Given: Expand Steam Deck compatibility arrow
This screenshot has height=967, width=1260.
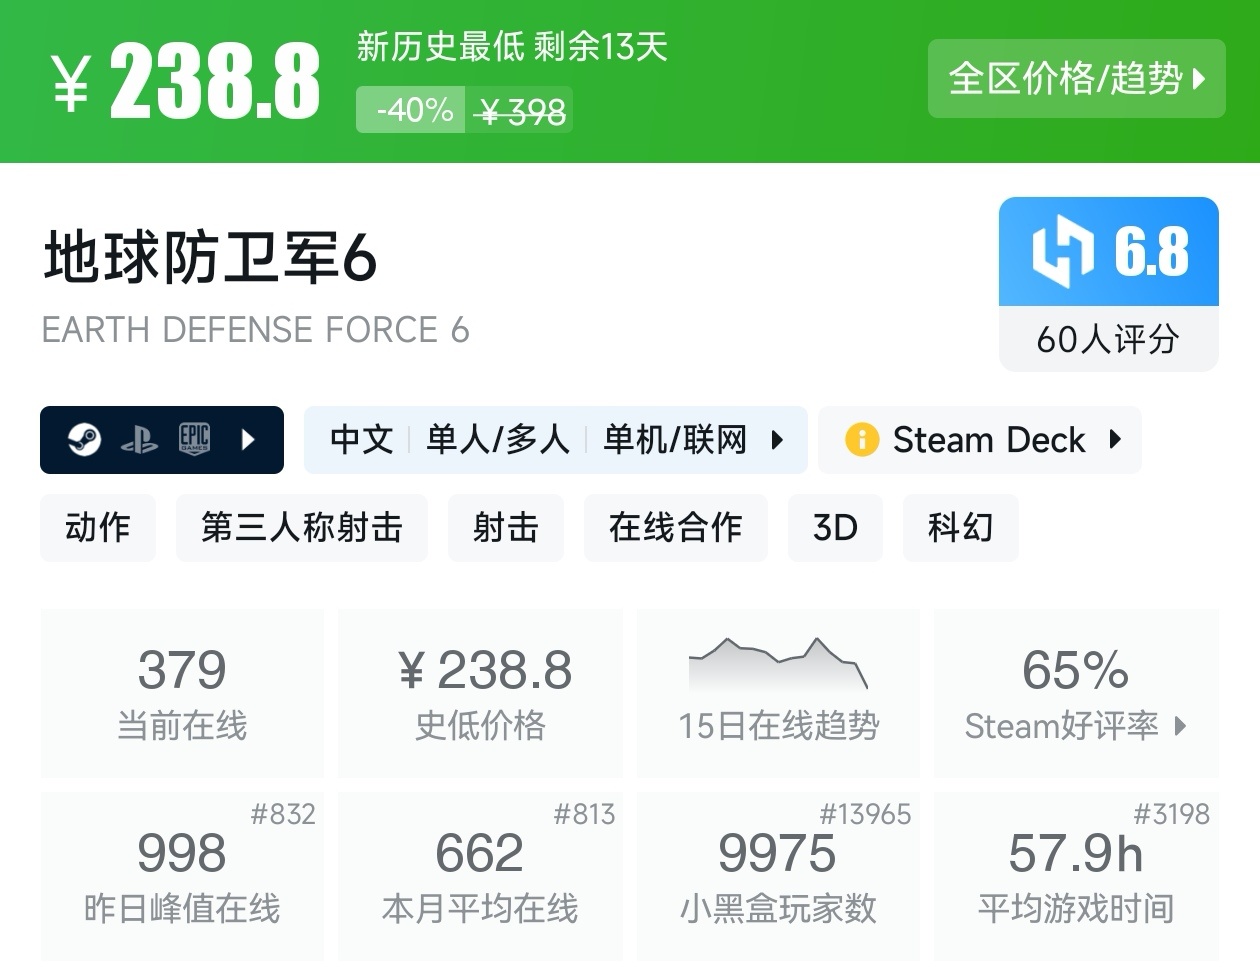Looking at the screenshot, I should pyautogui.click(x=1115, y=440).
